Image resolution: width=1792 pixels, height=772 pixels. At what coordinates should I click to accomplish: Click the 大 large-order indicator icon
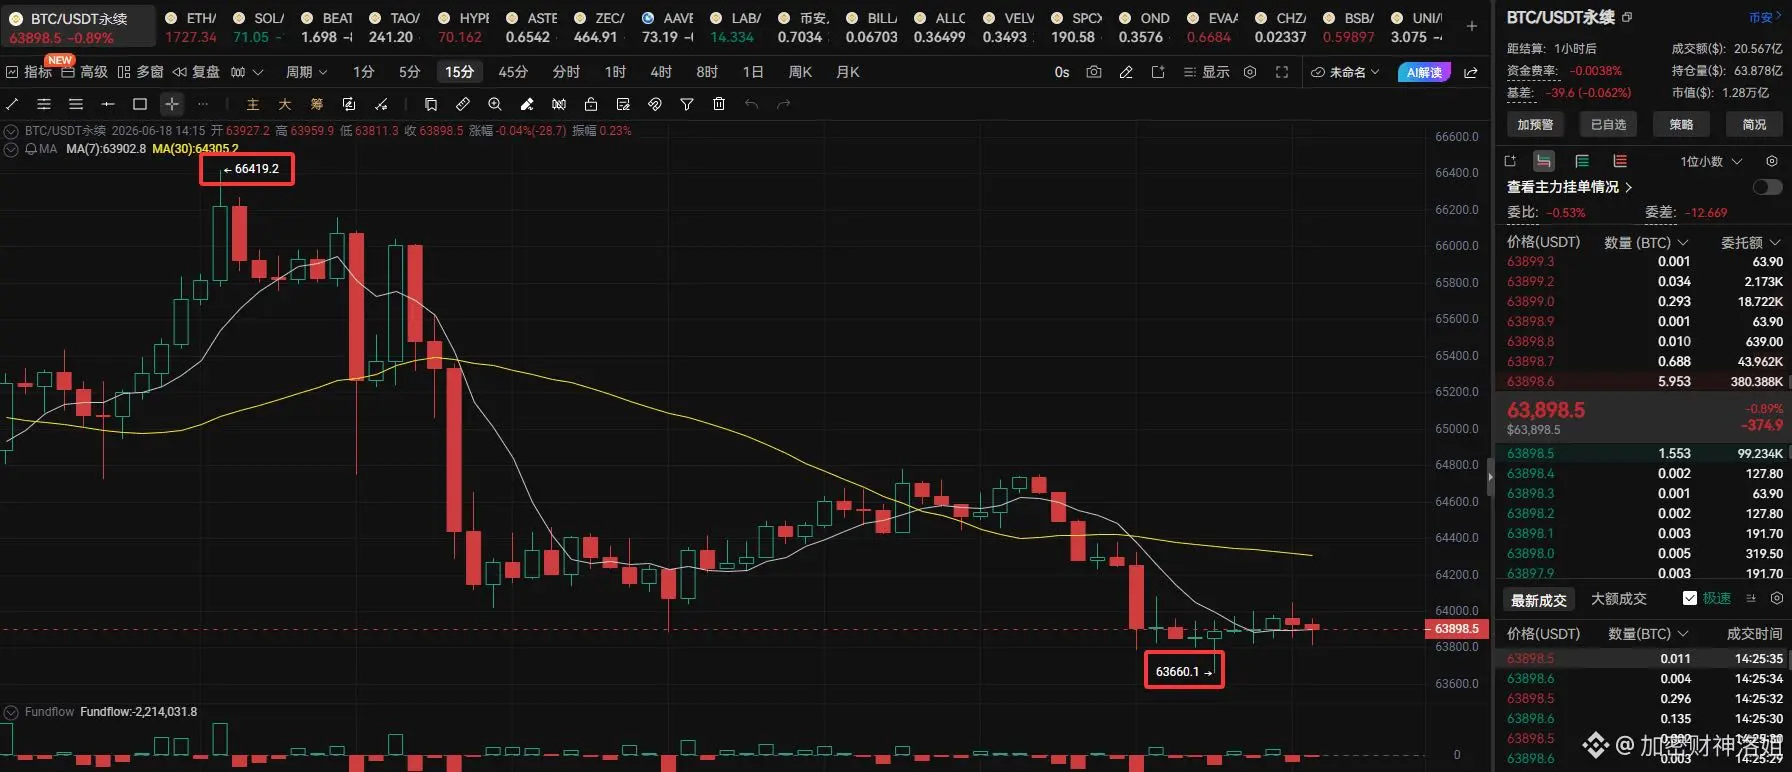click(285, 104)
